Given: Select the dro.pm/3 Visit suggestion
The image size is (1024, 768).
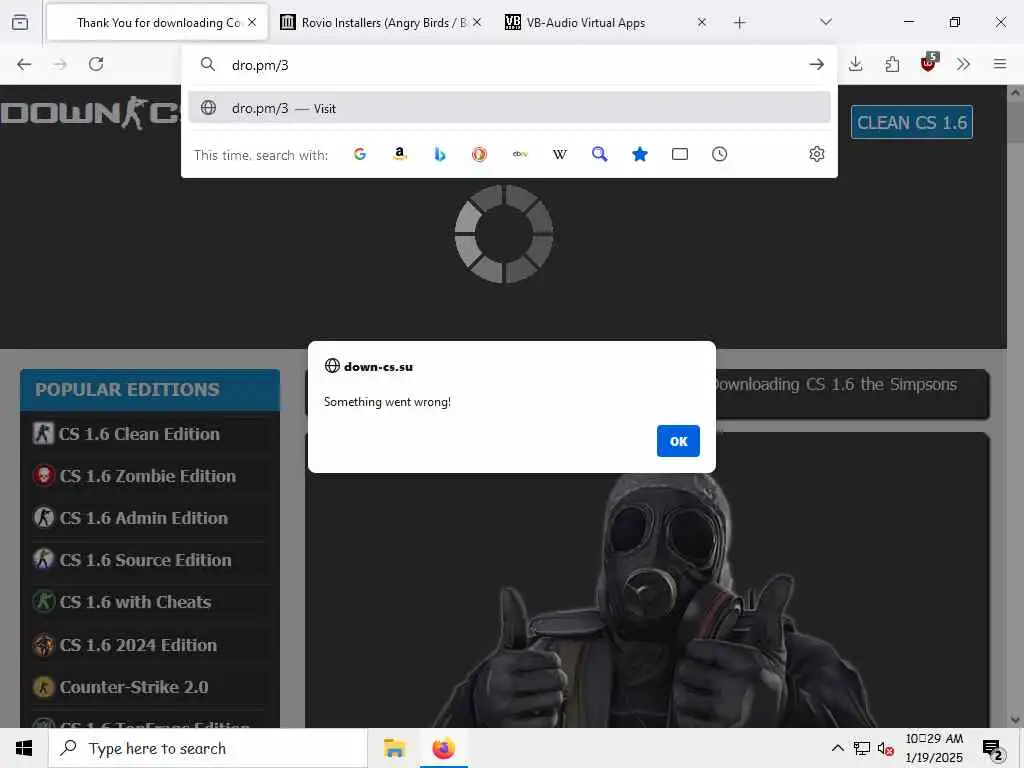Looking at the screenshot, I should coord(509,108).
